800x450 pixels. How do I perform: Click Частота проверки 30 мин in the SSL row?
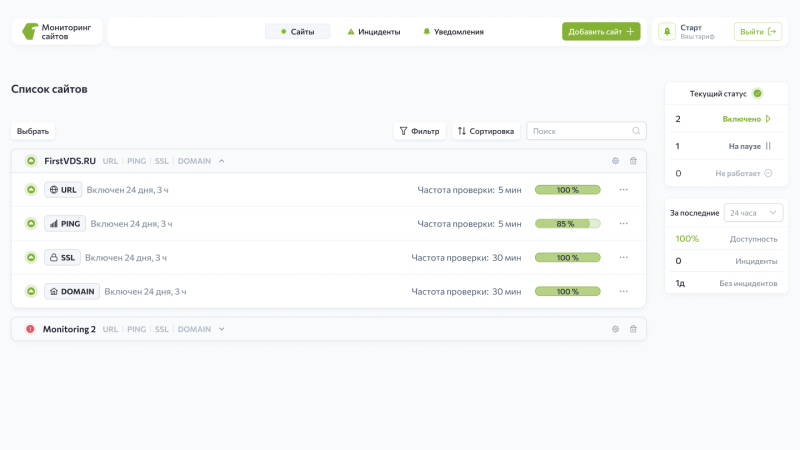(x=466, y=258)
